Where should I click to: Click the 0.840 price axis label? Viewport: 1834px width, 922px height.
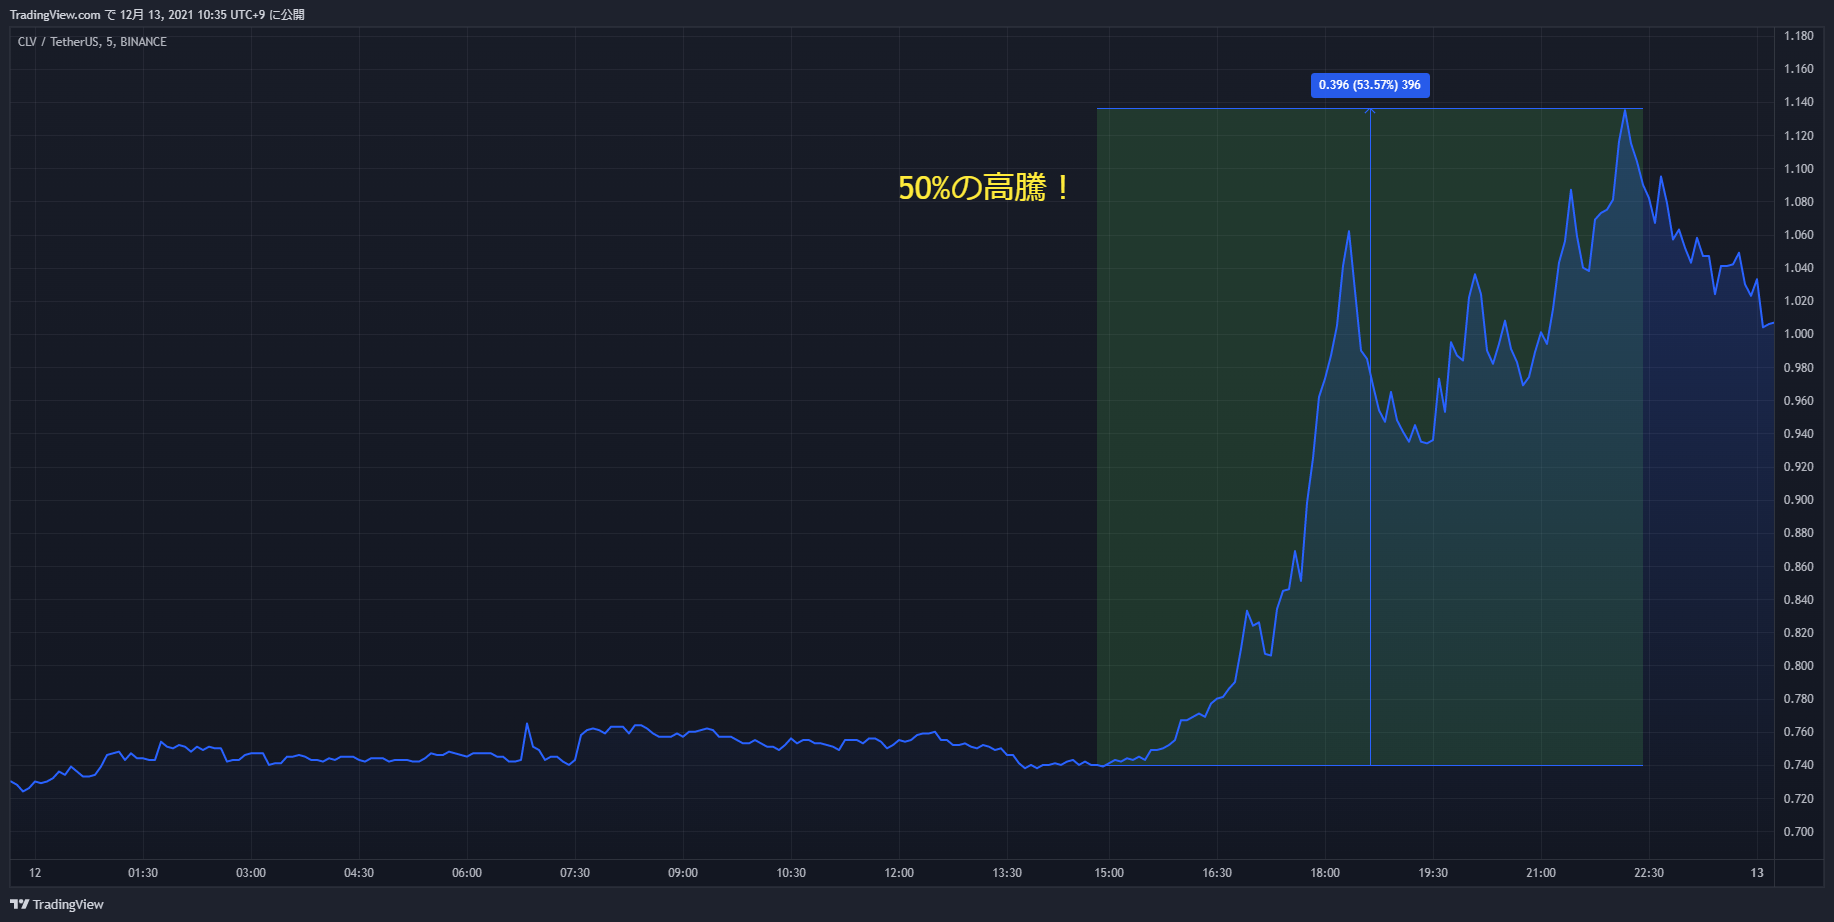pyautogui.click(x=1798, y=600)
